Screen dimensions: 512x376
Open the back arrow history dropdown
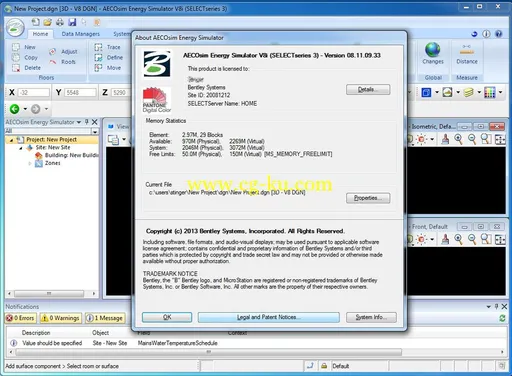coord(25,109)
